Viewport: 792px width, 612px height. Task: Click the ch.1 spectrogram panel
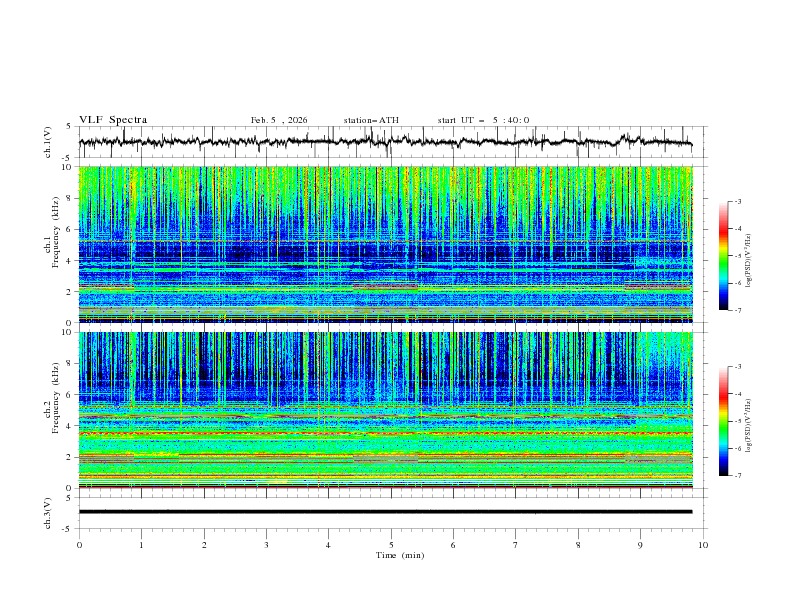385,244
